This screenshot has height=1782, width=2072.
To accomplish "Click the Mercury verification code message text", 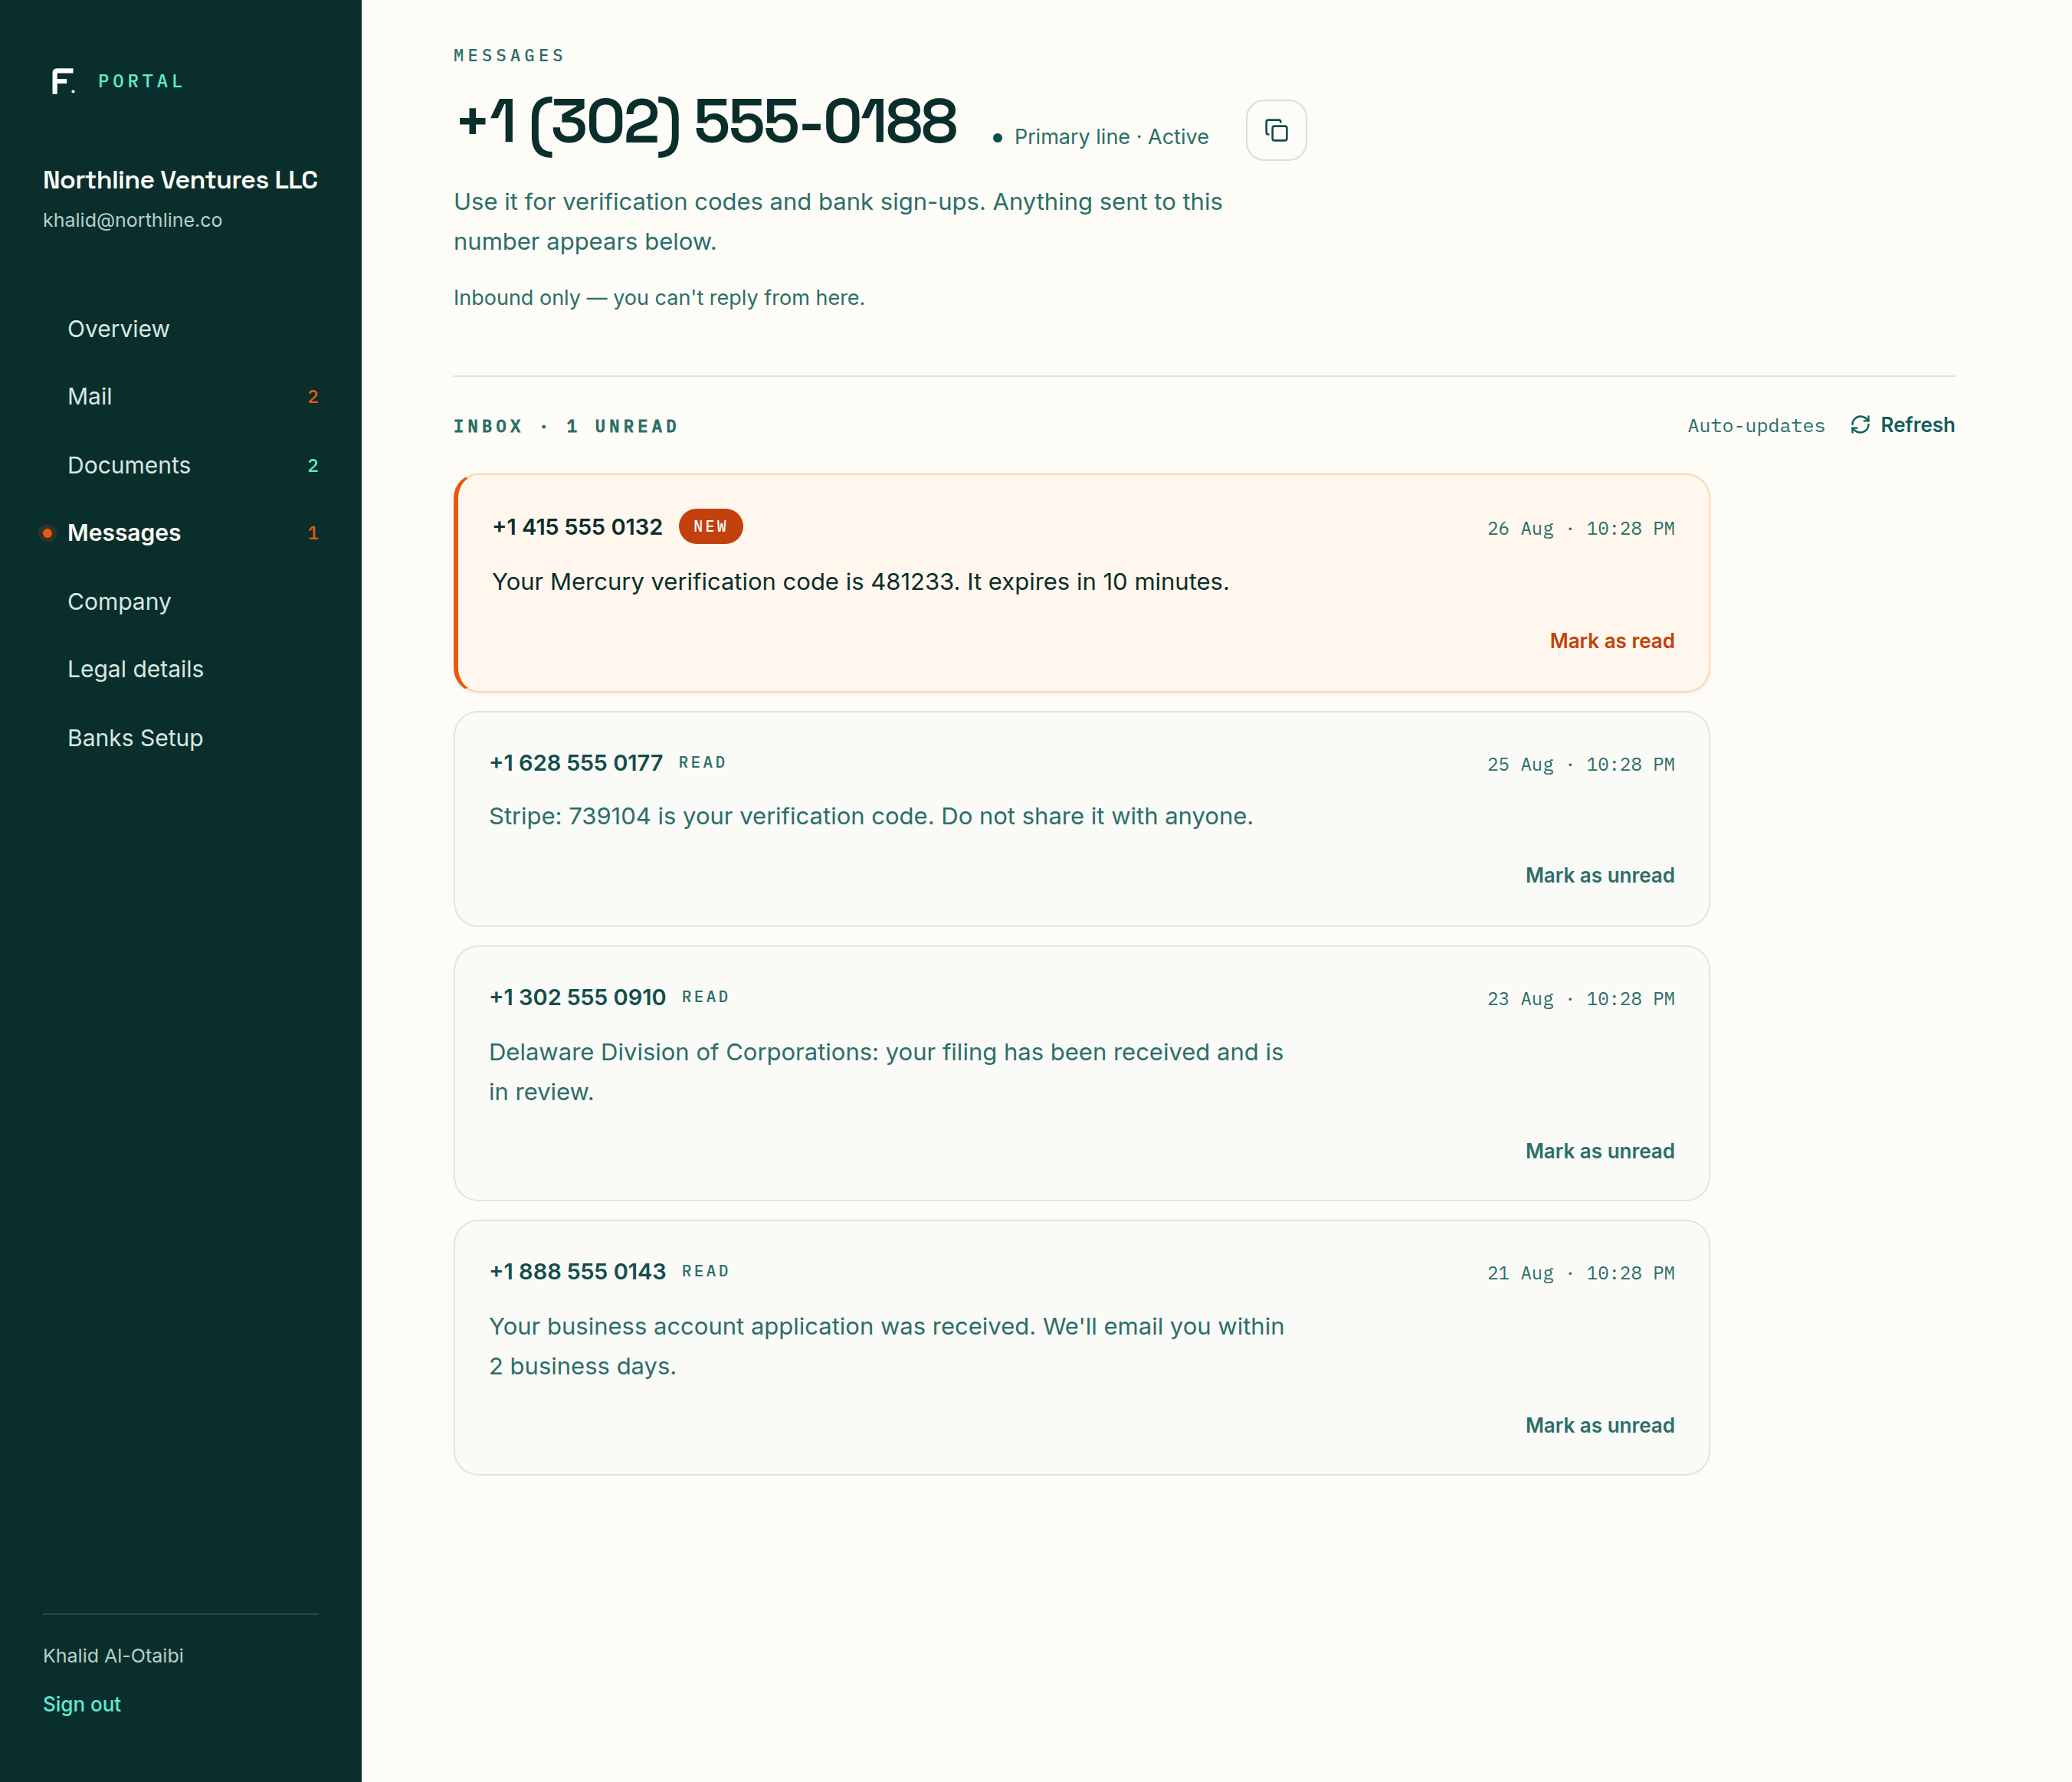I will 860,582.
